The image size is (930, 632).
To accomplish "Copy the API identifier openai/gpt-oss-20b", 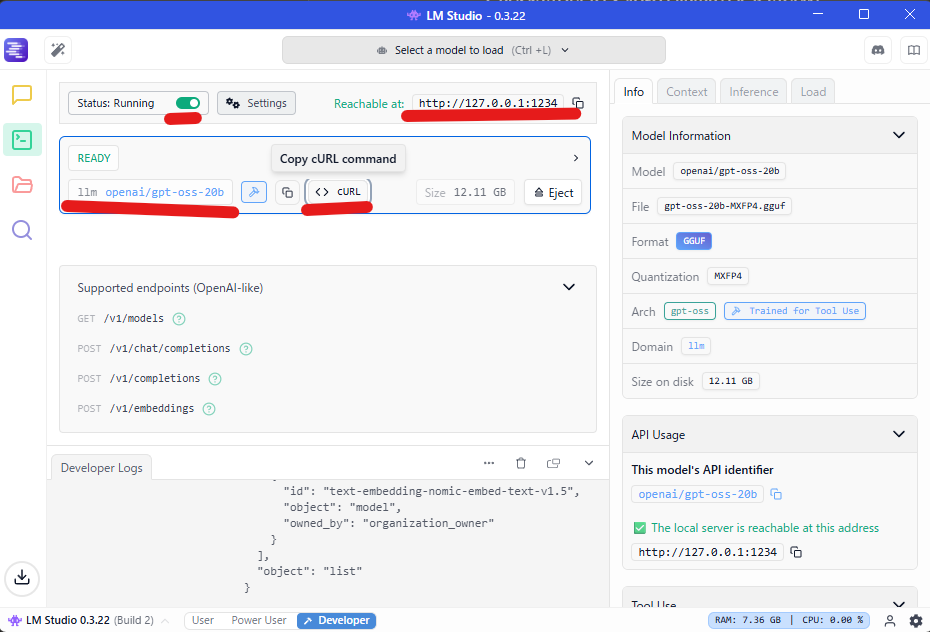I will coord(776,494).
